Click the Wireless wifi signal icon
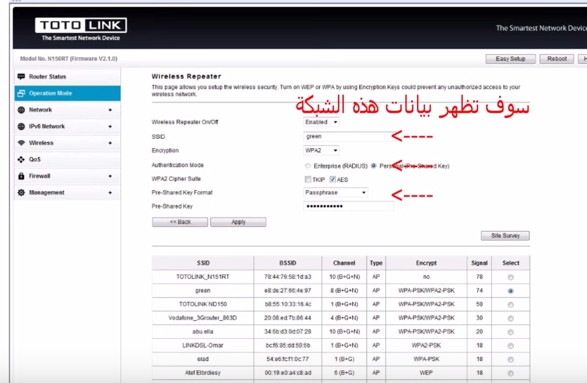The image size is (587, 383). [x=21, y=143]
